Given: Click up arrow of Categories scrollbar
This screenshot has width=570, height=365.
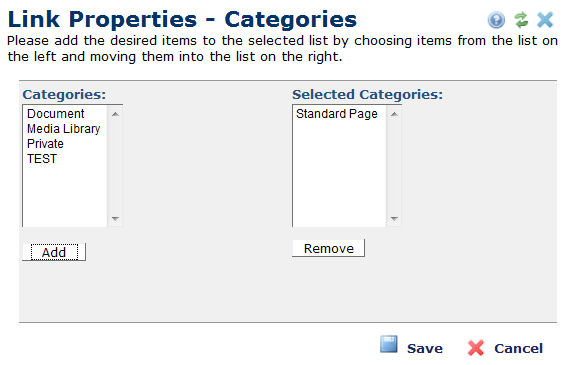Looking at the screenshot, I should tap(115, 114).
